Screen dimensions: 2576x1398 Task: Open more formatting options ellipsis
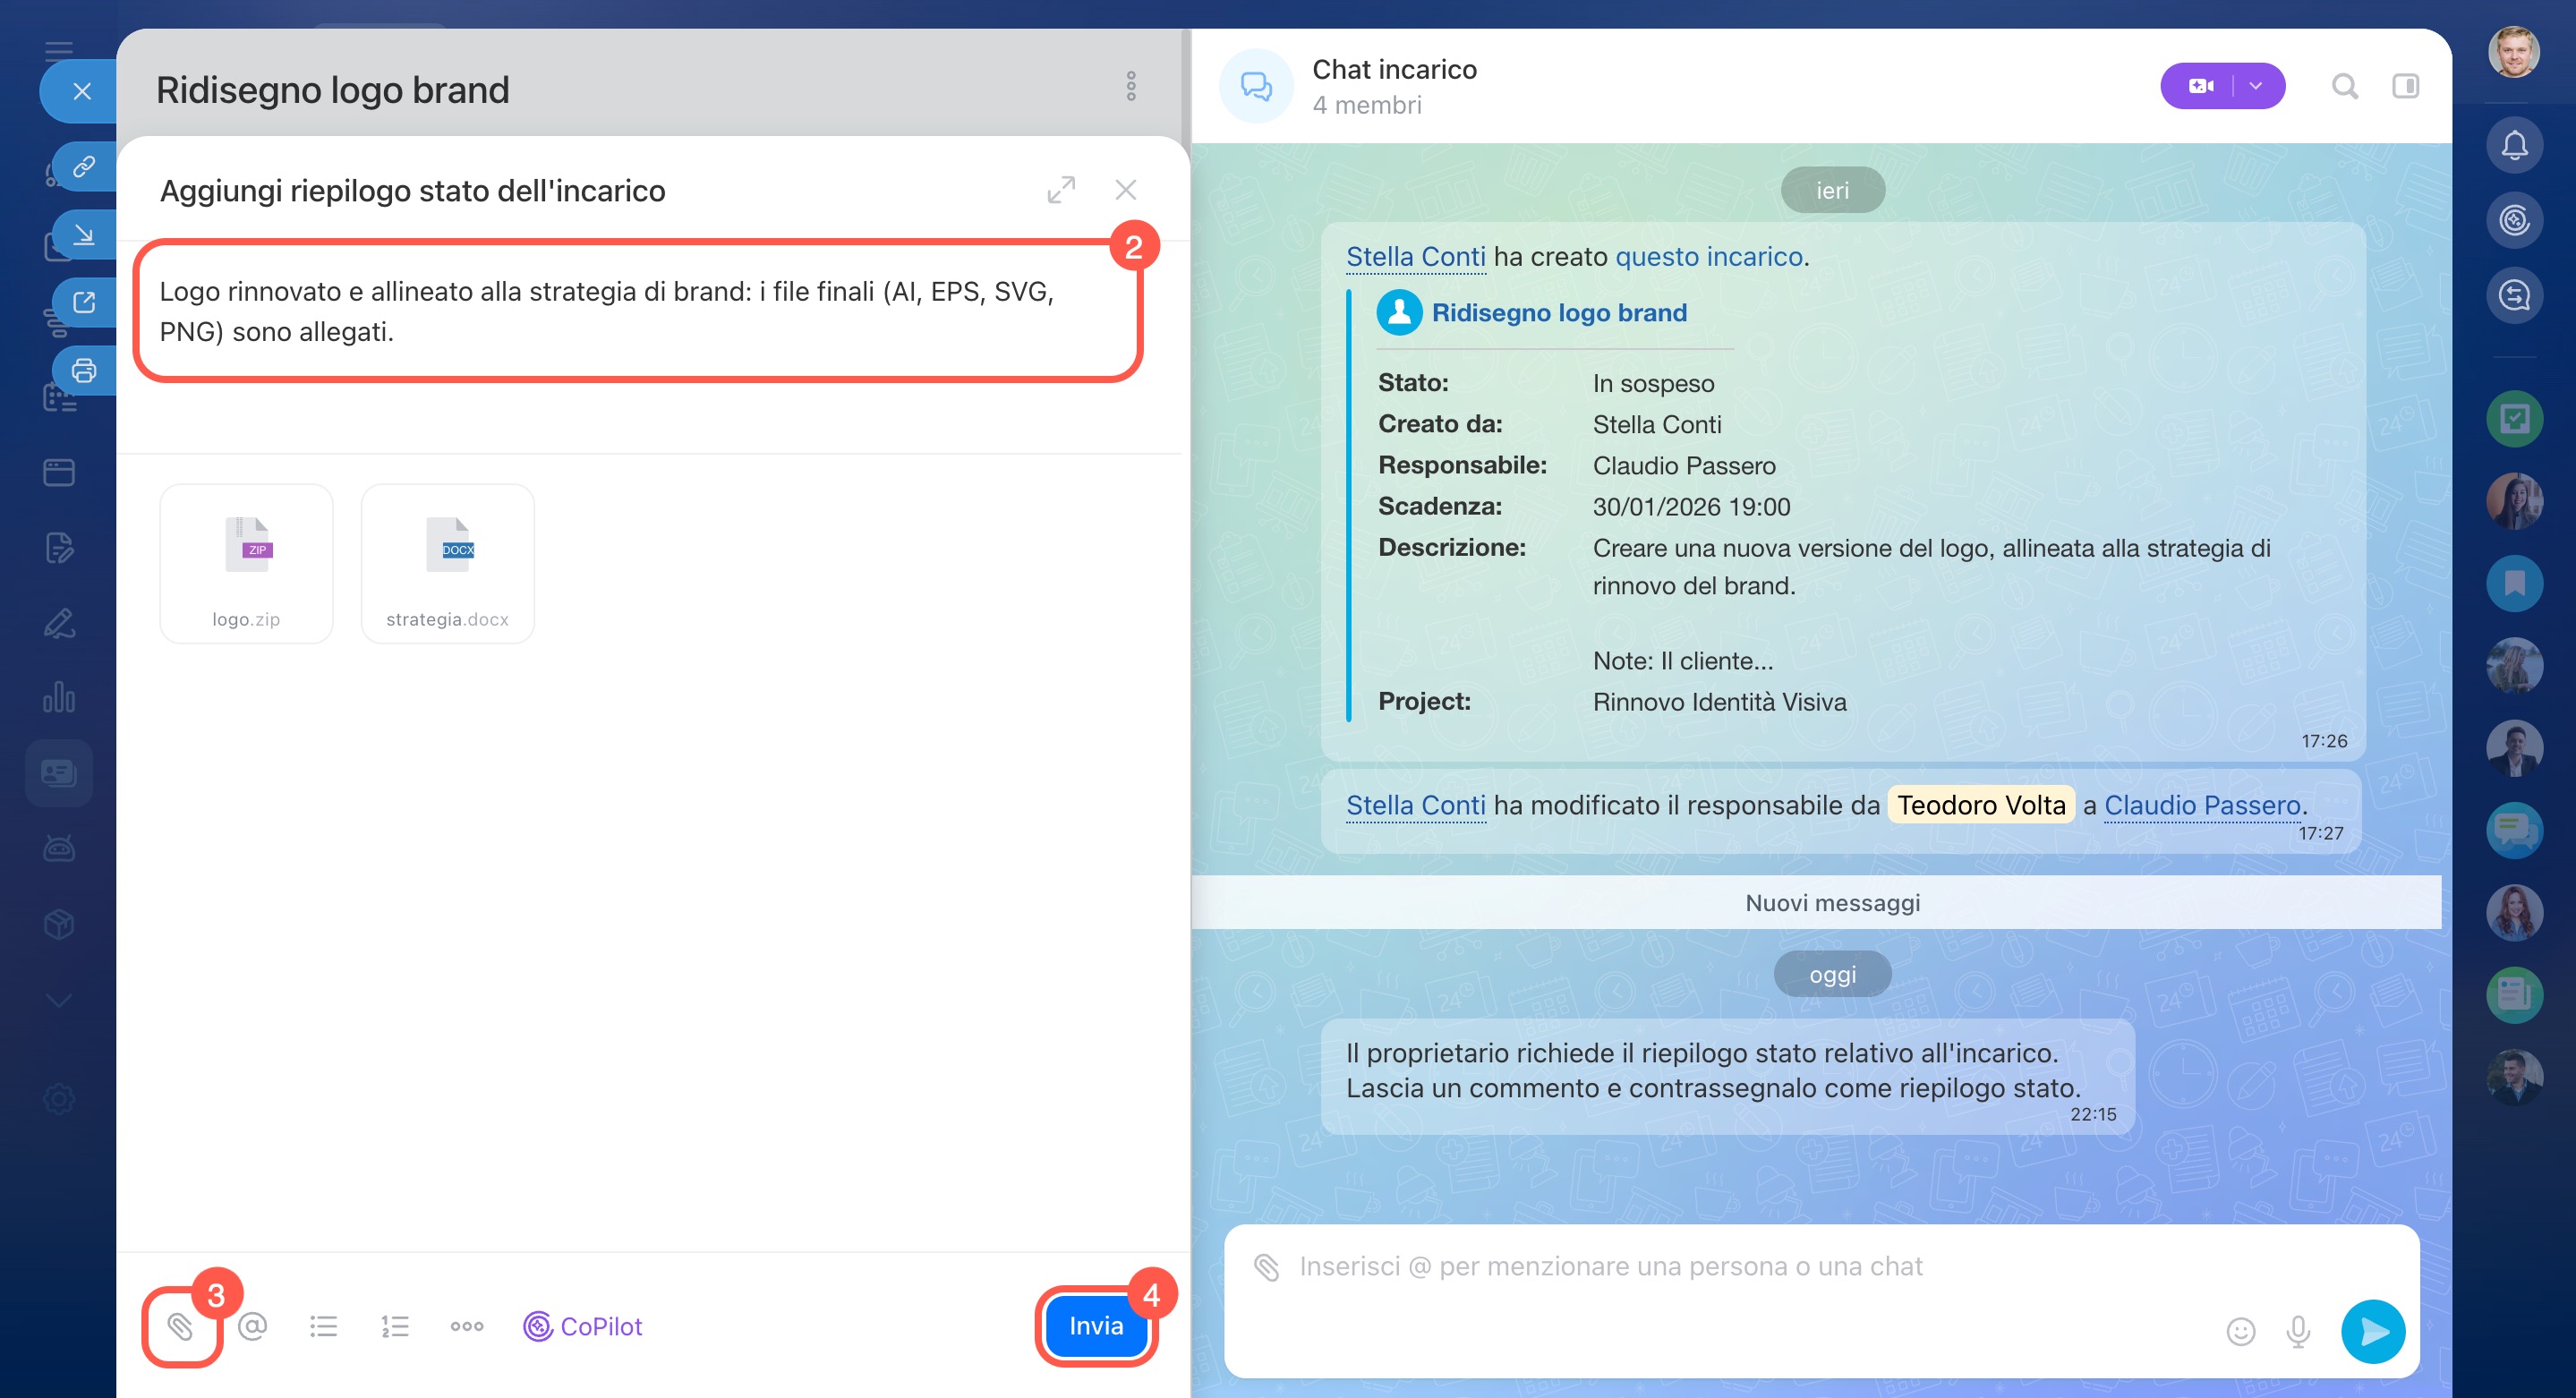coord(467,1326)
